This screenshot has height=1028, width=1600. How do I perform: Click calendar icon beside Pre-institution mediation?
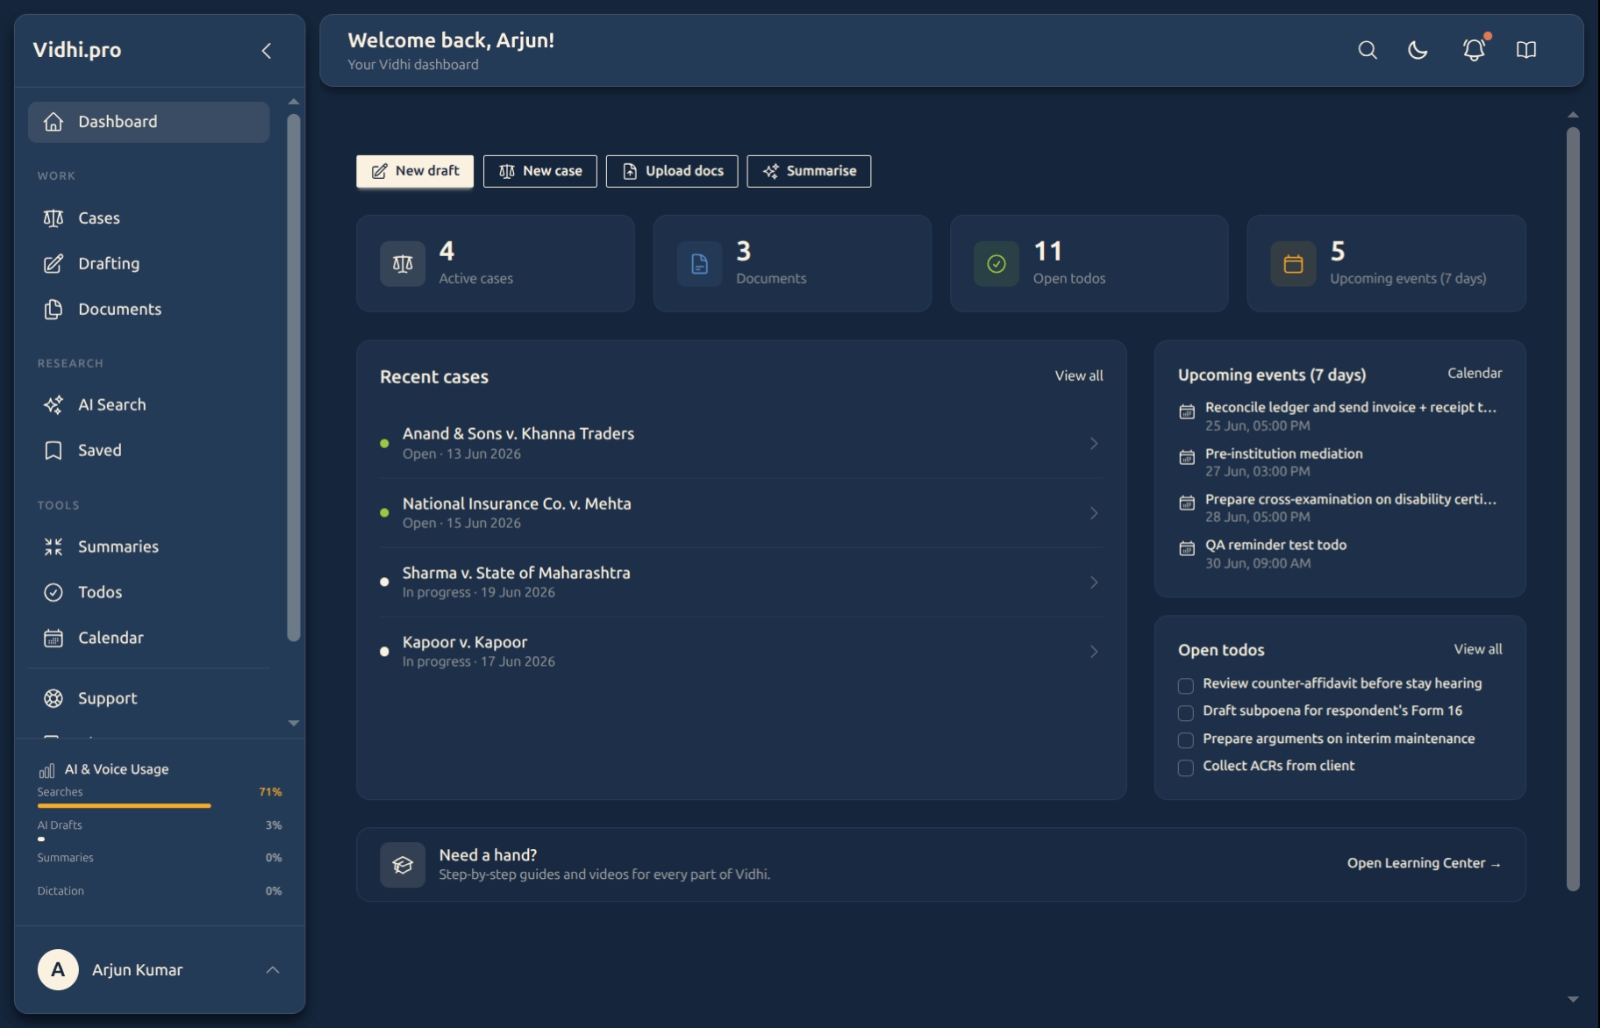click(x=1187, y=458)
